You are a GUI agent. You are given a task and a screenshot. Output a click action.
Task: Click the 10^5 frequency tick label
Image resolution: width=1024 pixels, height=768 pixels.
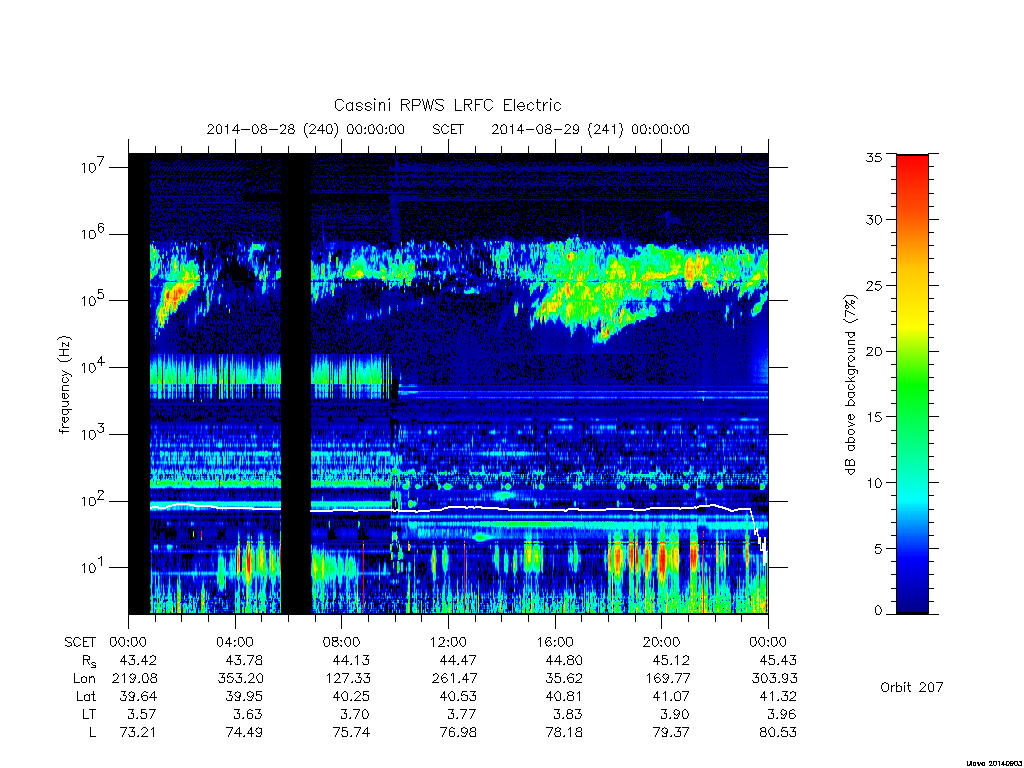click(x=94, y=300)
